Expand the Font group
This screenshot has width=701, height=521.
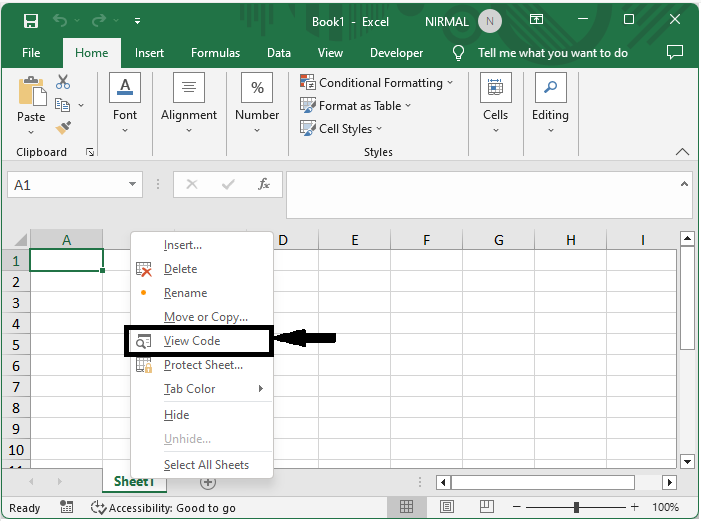tap(125, 131)
